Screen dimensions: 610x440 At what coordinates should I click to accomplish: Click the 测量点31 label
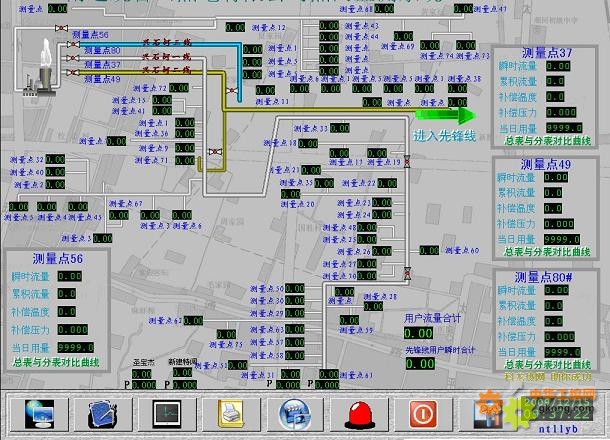point(258,375)
